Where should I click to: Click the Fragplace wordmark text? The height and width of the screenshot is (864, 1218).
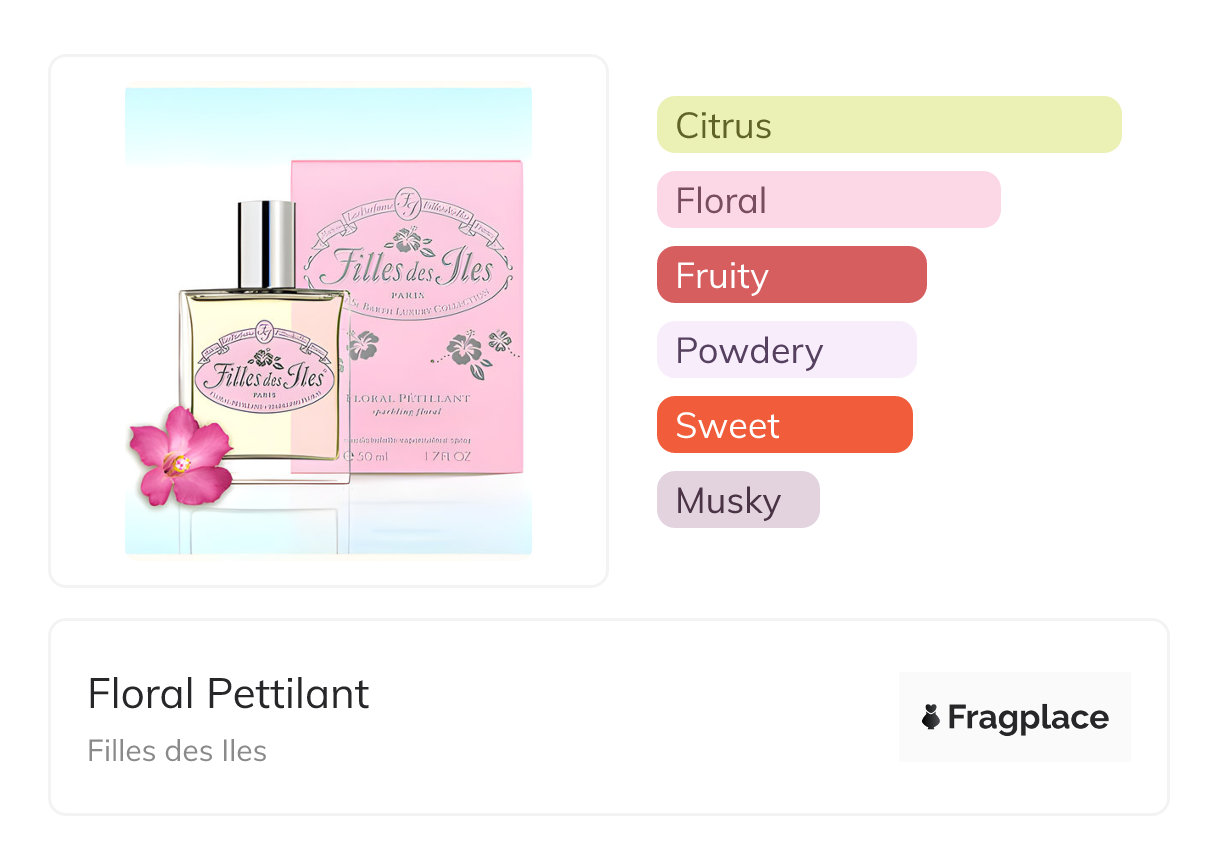(1028, 717)
